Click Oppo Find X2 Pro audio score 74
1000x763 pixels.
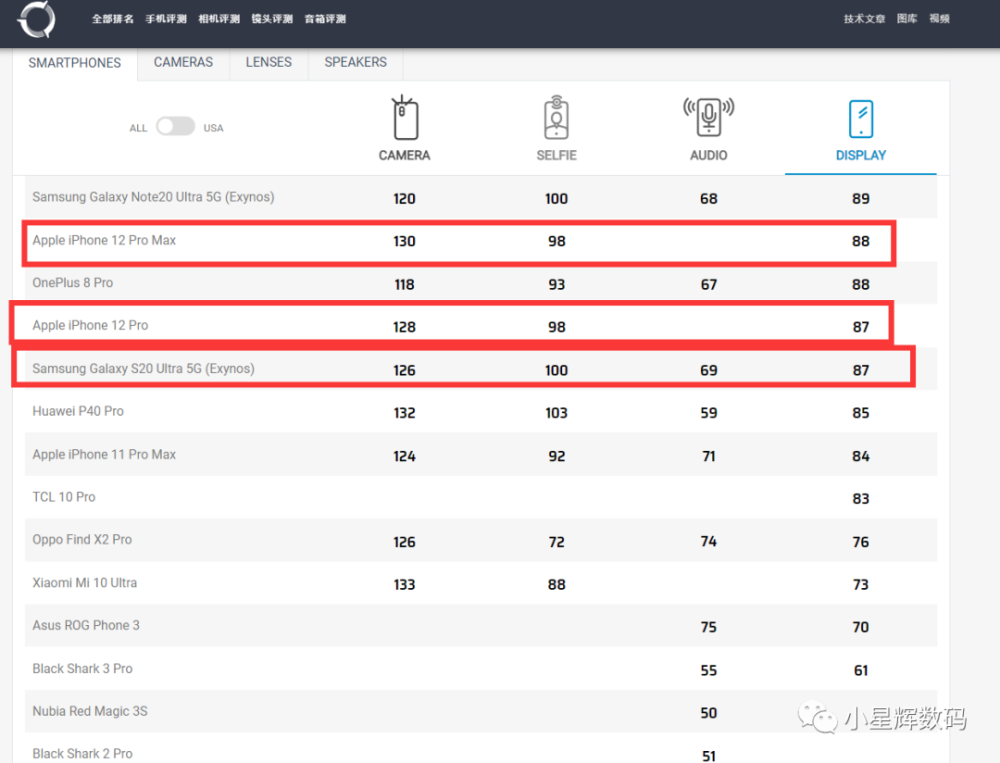709,541
